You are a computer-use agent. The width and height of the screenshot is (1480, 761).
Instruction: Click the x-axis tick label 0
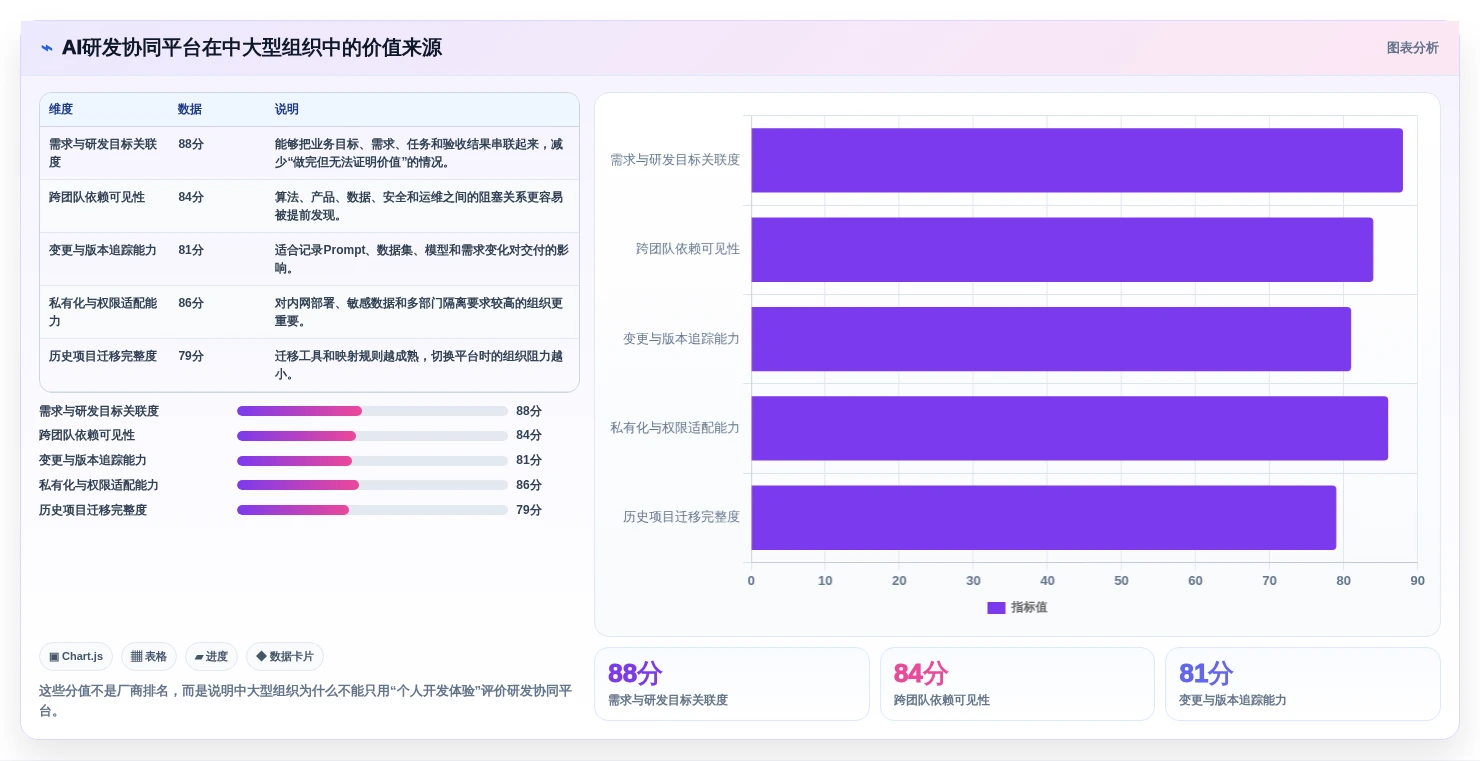(751, 581)
